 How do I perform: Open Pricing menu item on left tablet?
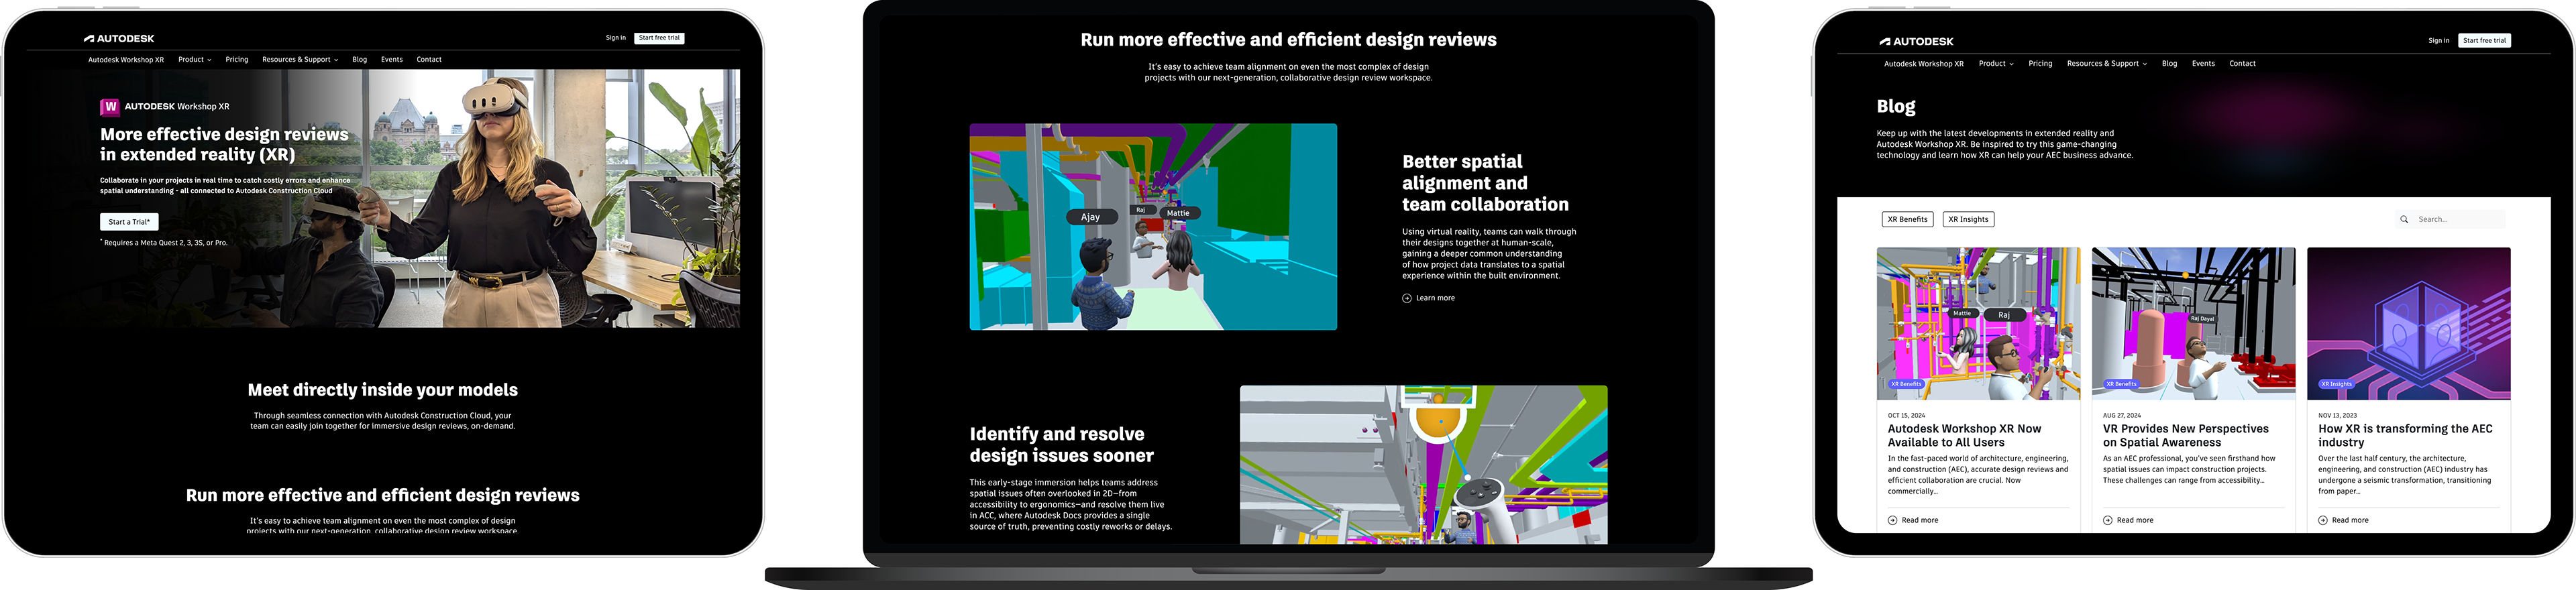click(237, 59)
